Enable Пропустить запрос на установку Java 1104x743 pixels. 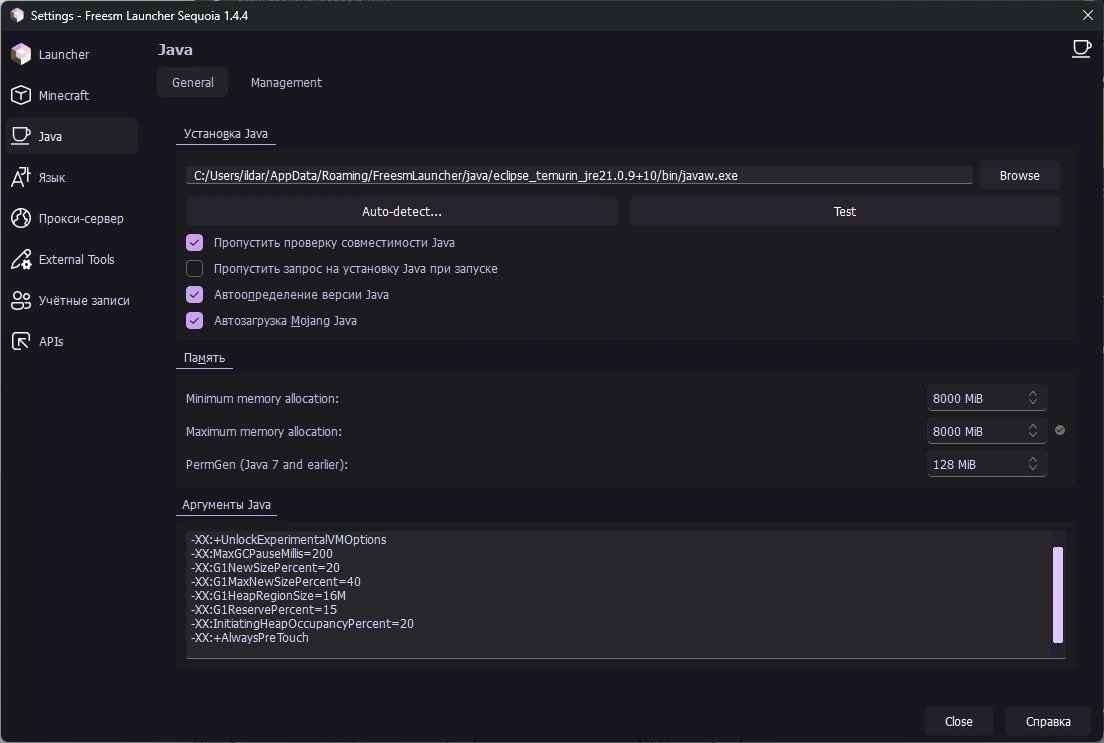[195, 269]
